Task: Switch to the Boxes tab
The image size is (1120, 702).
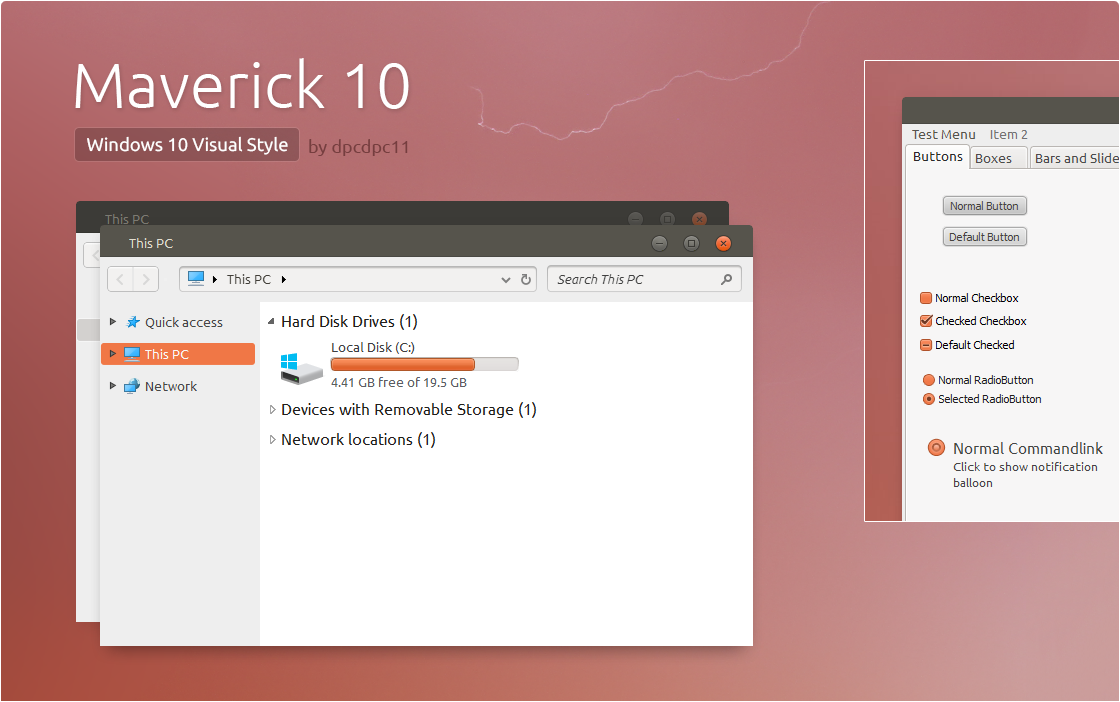Action: (x=999, y=159)
